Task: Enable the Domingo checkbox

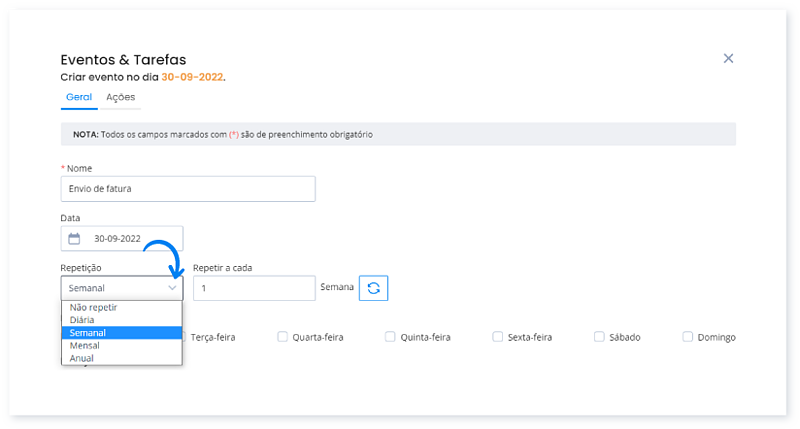Action: click(x=688, y=337)
